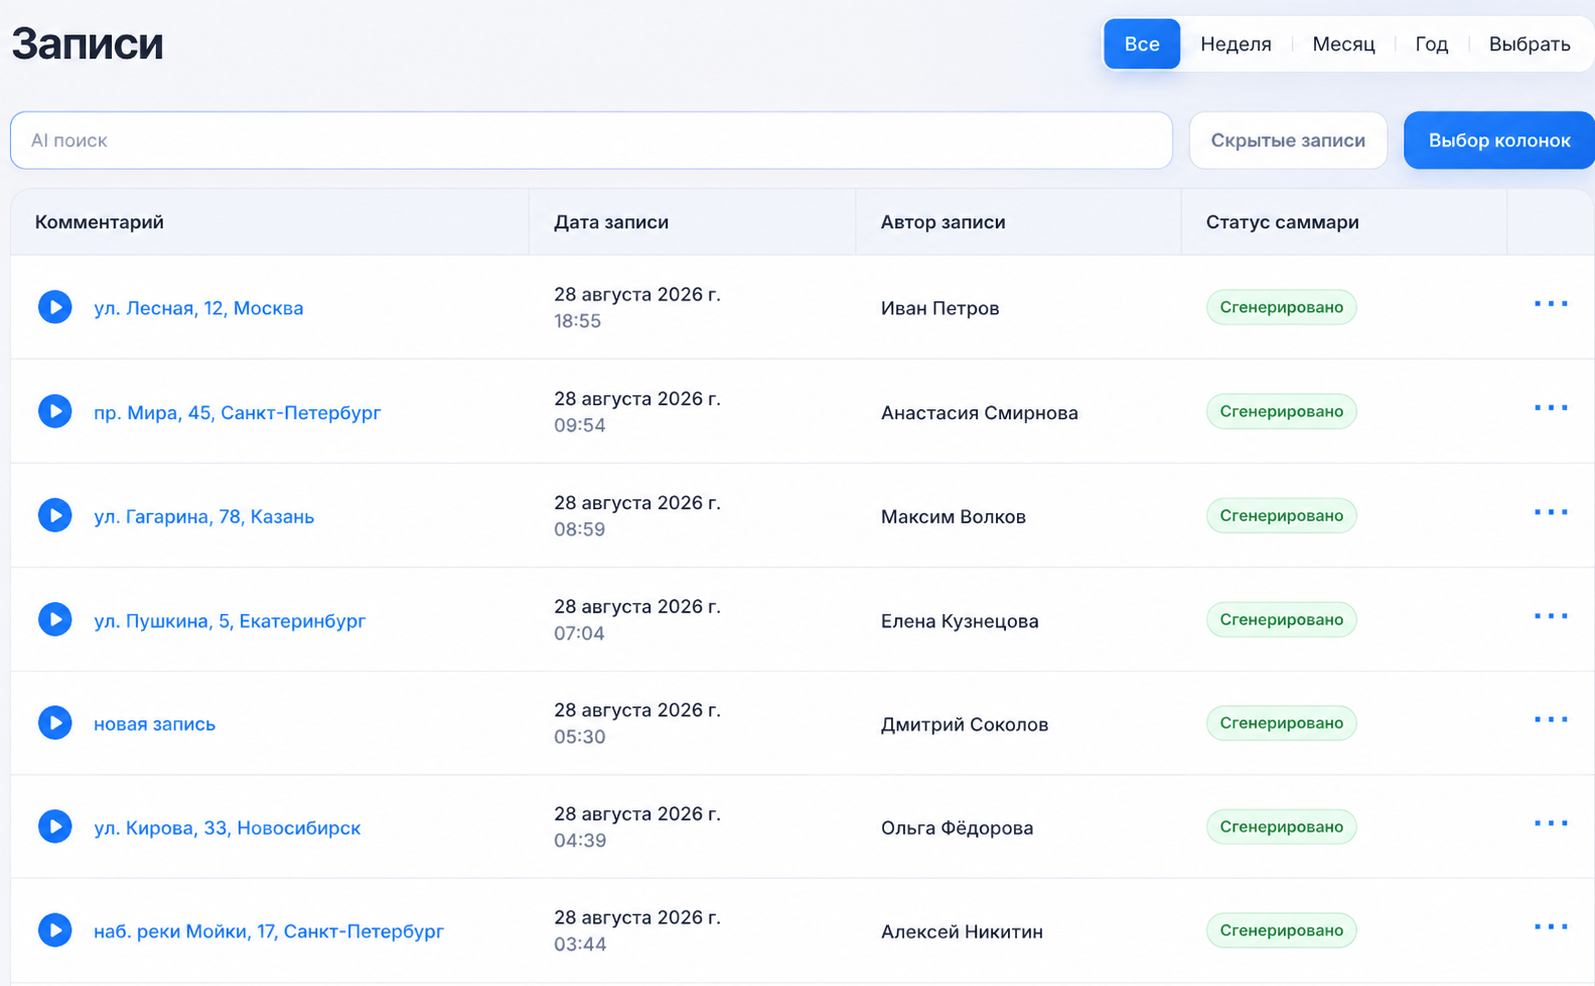Play the recording named новая запись

click(x=55, y=723)
